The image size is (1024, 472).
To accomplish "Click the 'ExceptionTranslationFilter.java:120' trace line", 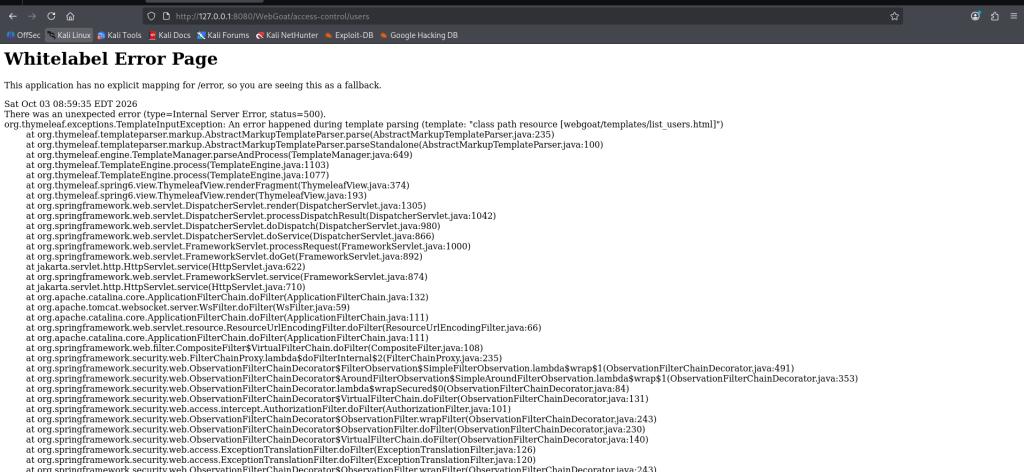I will click(281, 460).
